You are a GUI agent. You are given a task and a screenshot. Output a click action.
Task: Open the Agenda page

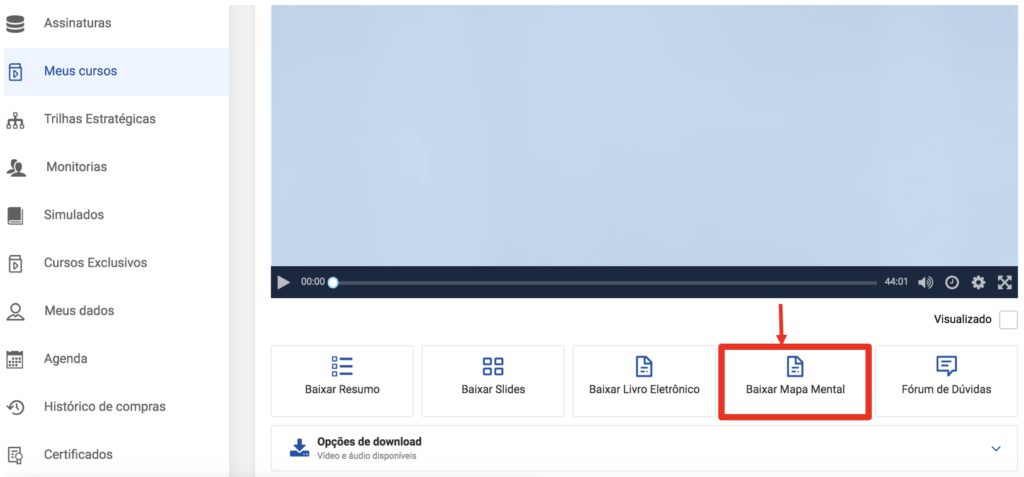pos(65,359)
